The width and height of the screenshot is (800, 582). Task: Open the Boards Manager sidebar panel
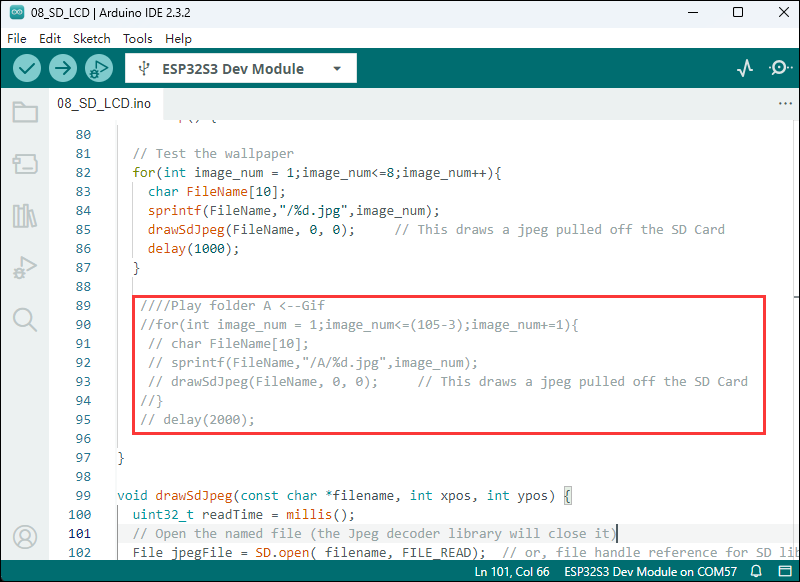(x=24, y=163)
